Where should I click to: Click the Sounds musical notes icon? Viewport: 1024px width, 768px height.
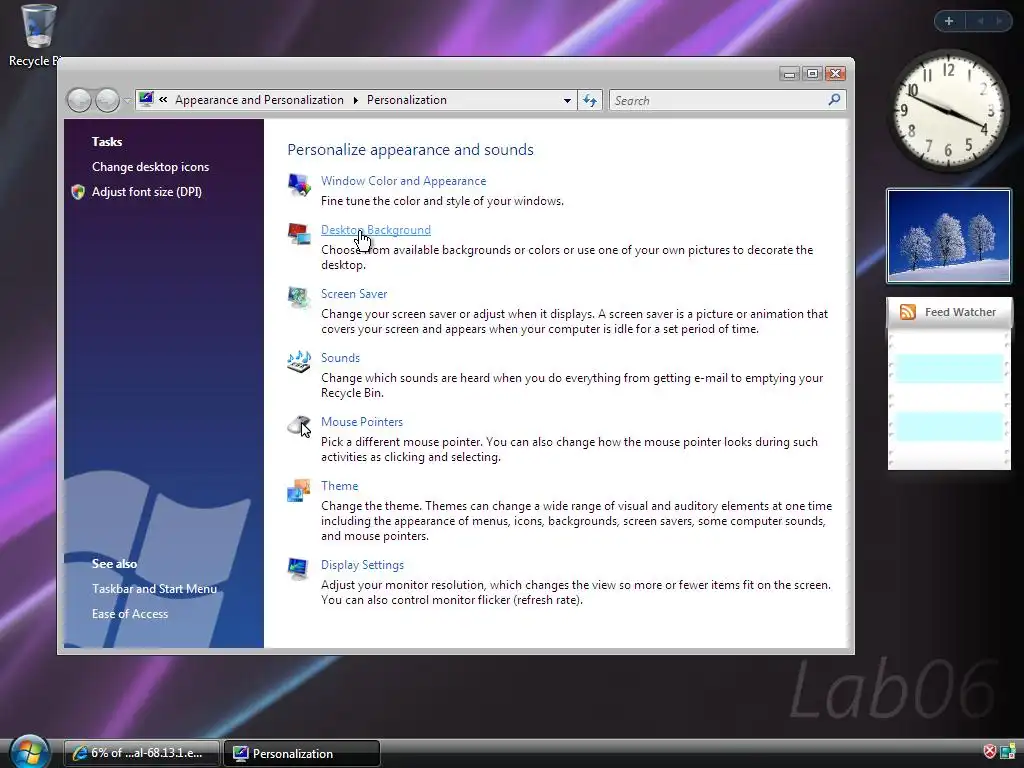tap(299, 361)
